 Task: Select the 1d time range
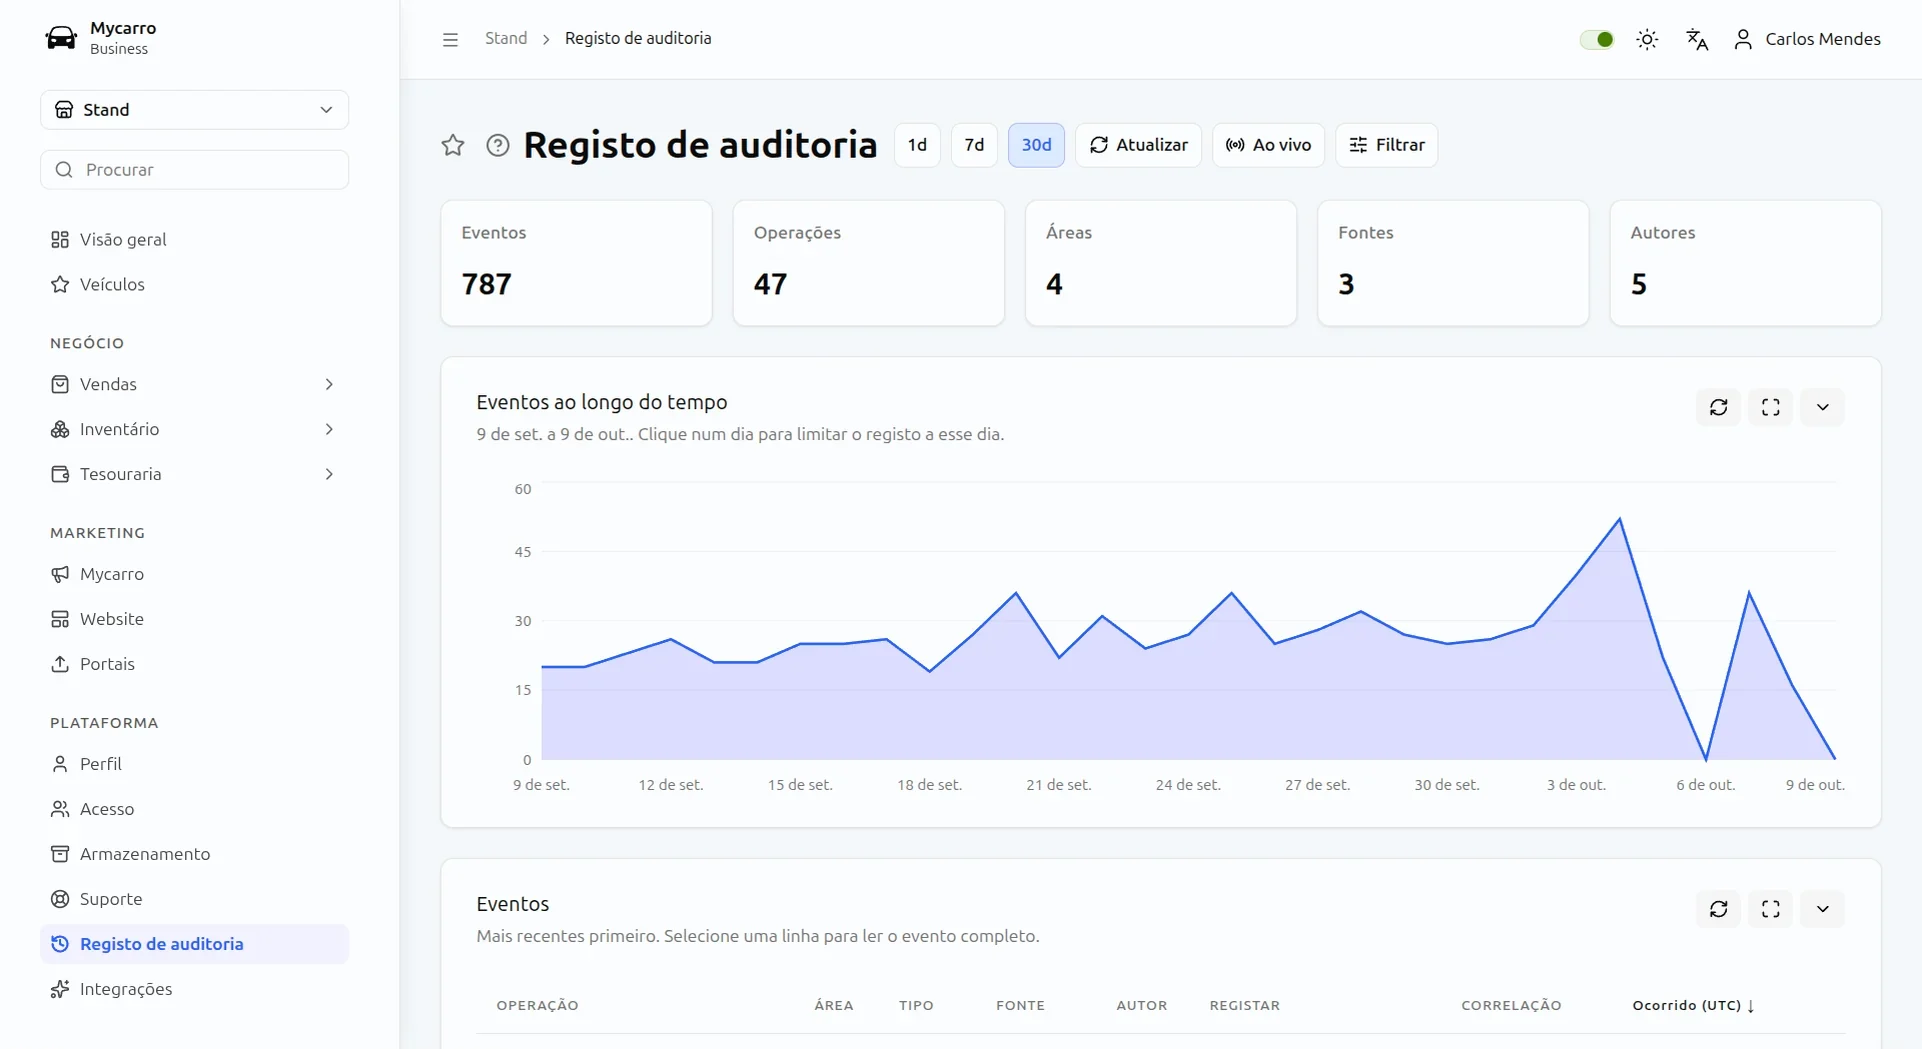coord(917,145)
